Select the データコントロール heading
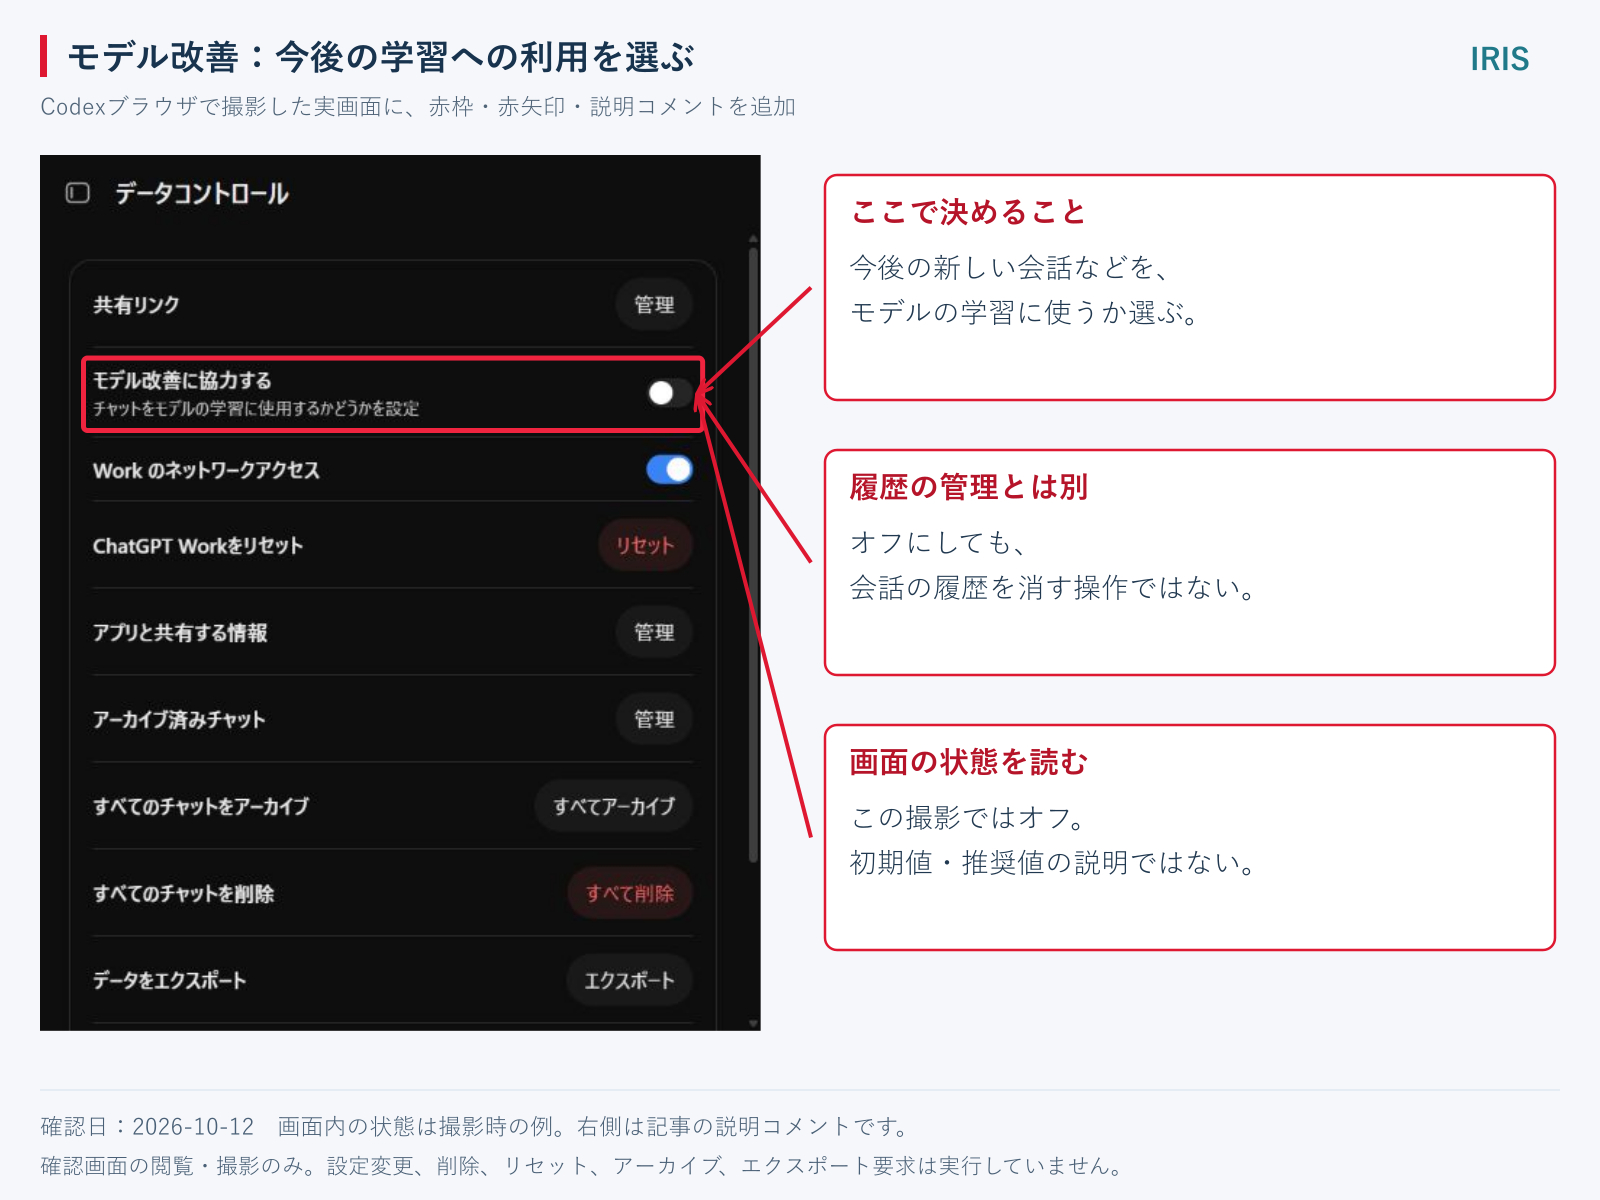Viewport: 1600px width, 1200px height. [201, 193]
